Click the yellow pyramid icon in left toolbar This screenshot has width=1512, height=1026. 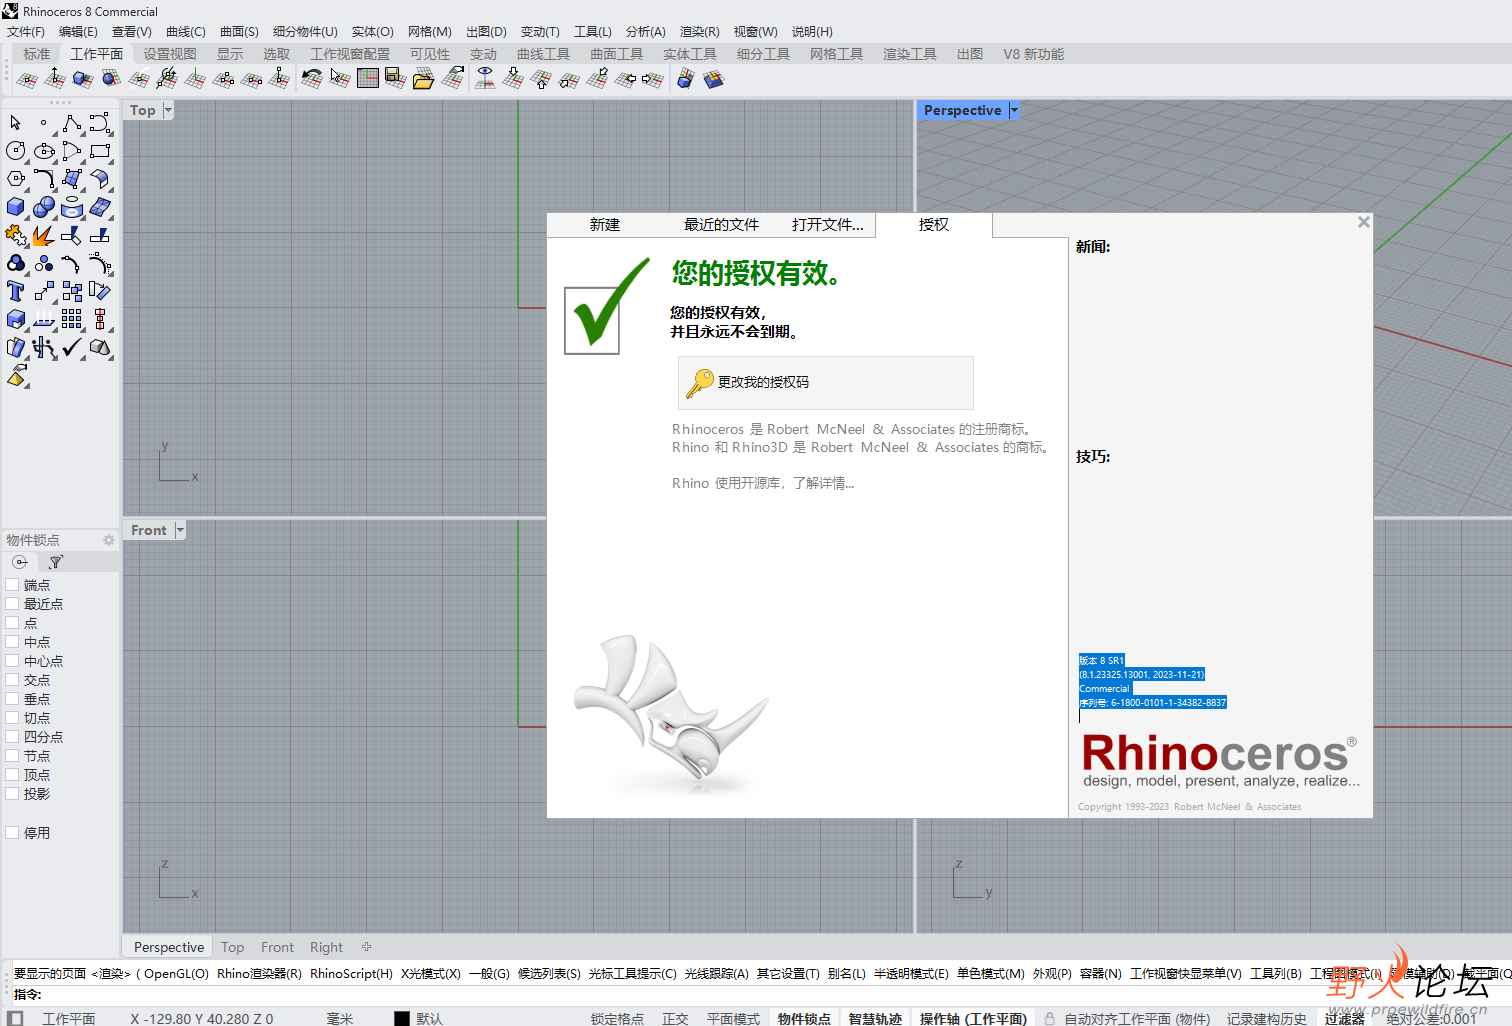[x=16, y=376]
